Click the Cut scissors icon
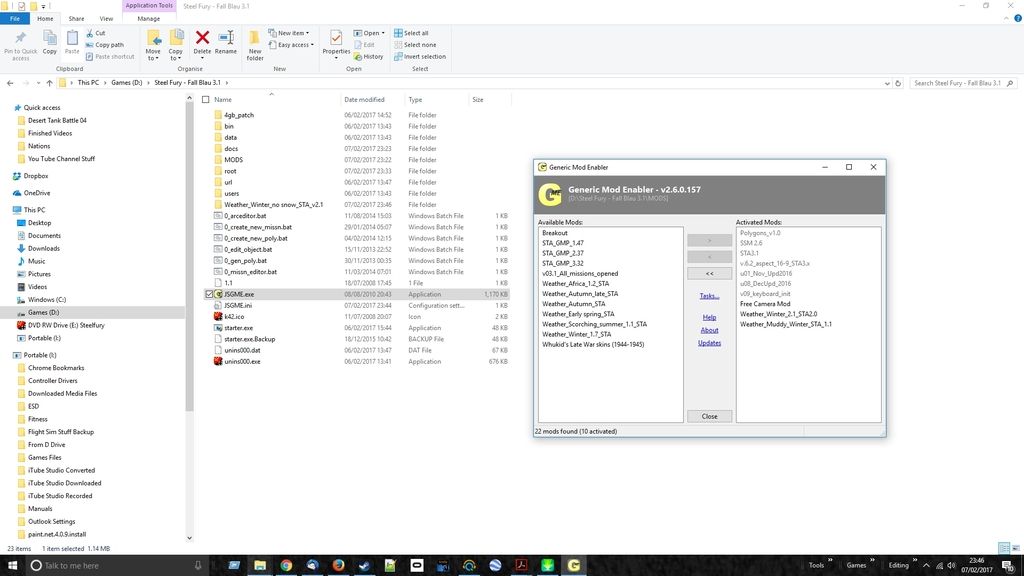Screen dimensions: 1024x576 click(90, 33)
